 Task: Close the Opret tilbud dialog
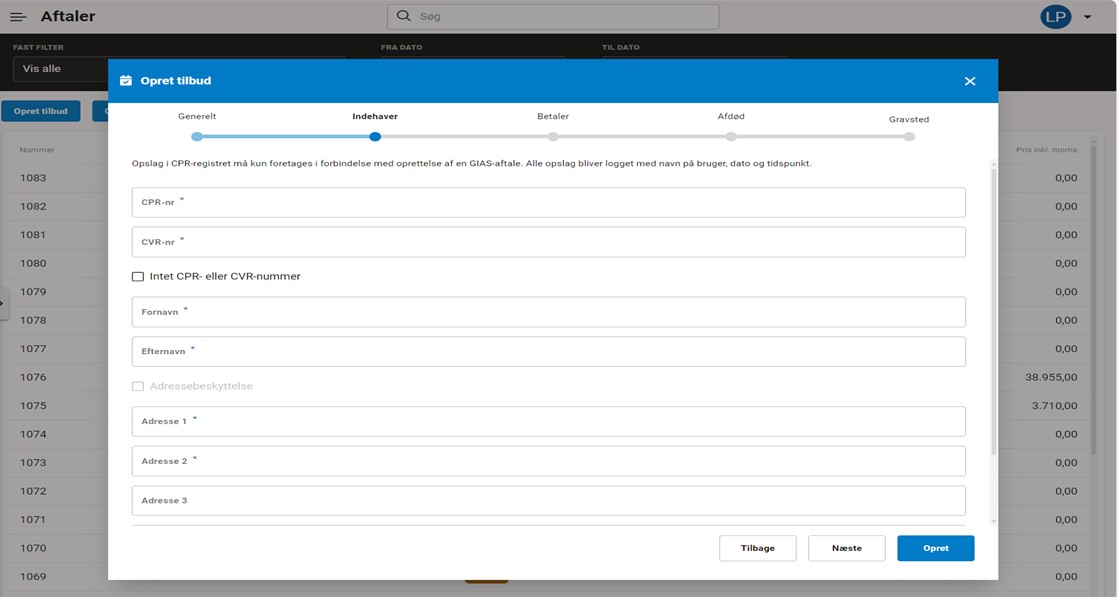970,81
